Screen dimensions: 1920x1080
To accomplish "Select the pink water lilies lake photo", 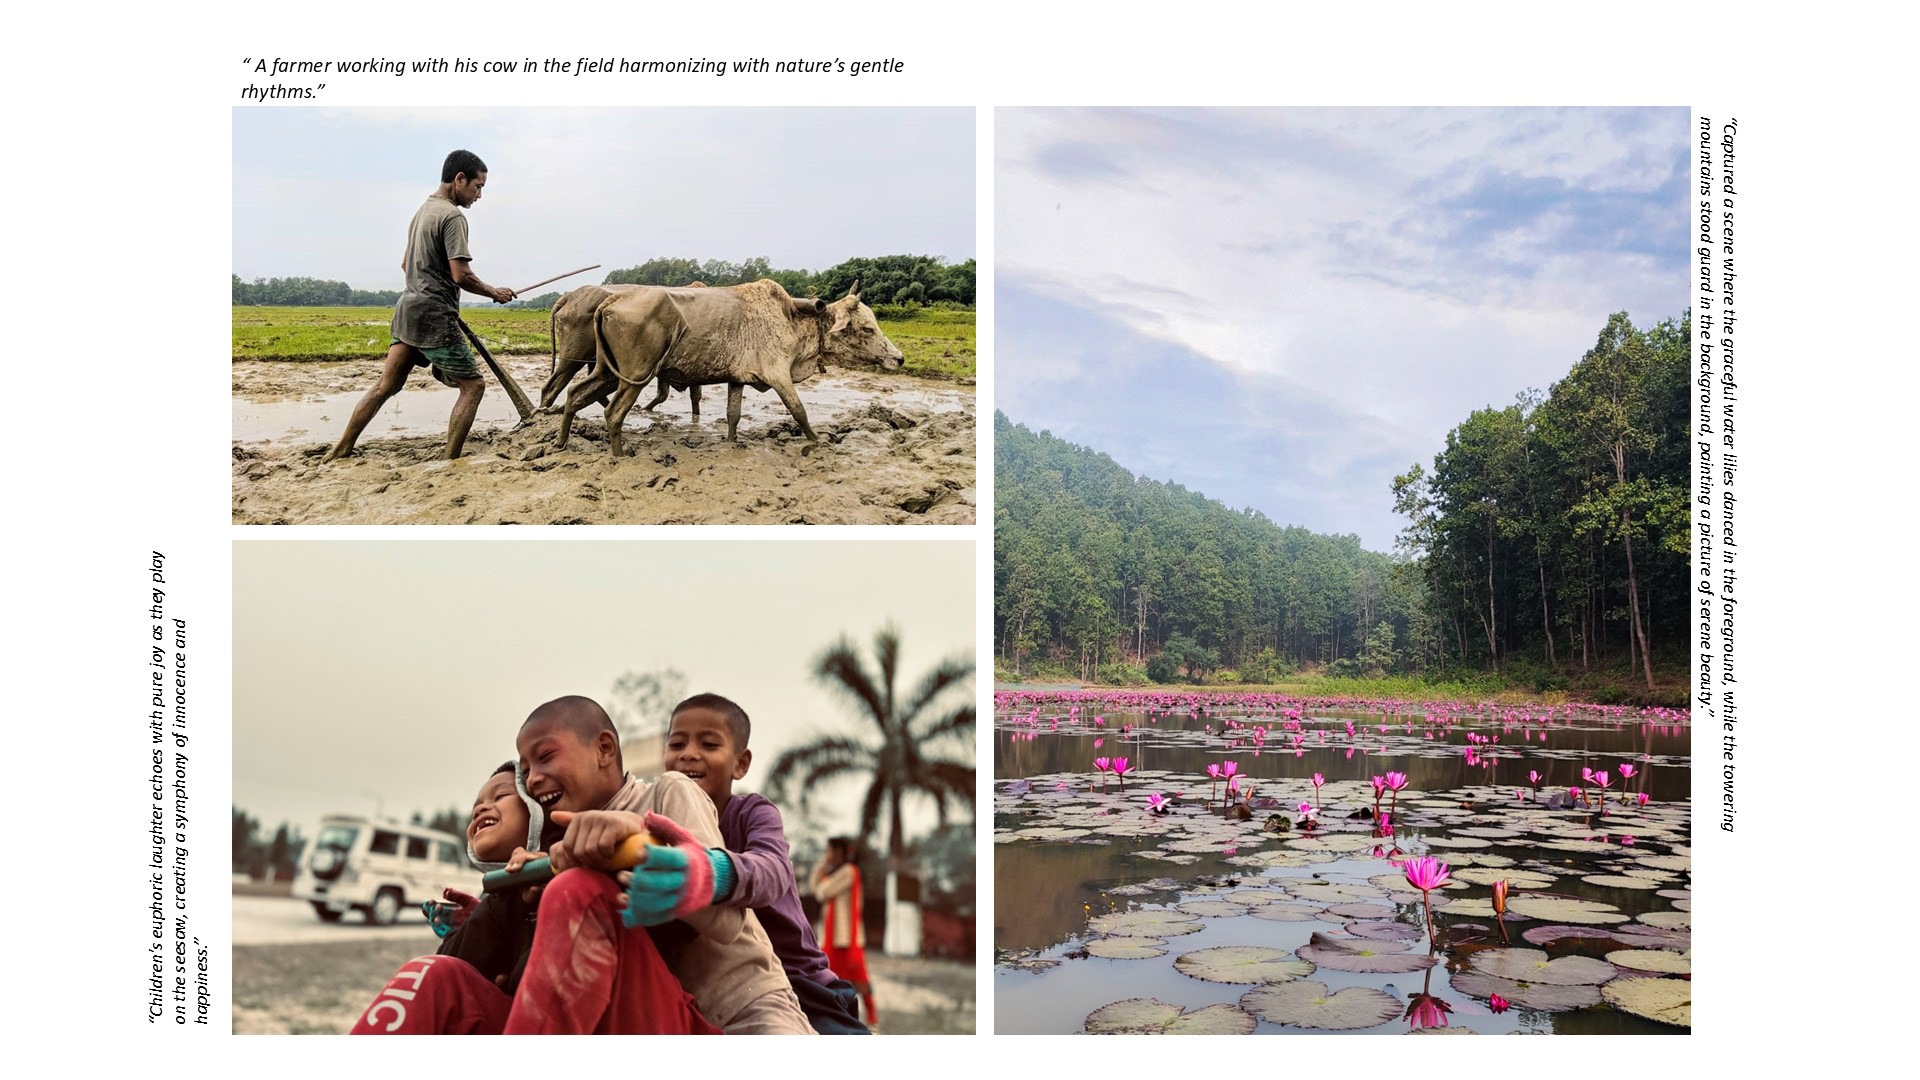I will pyautogui.click(x=1342, y=570).
